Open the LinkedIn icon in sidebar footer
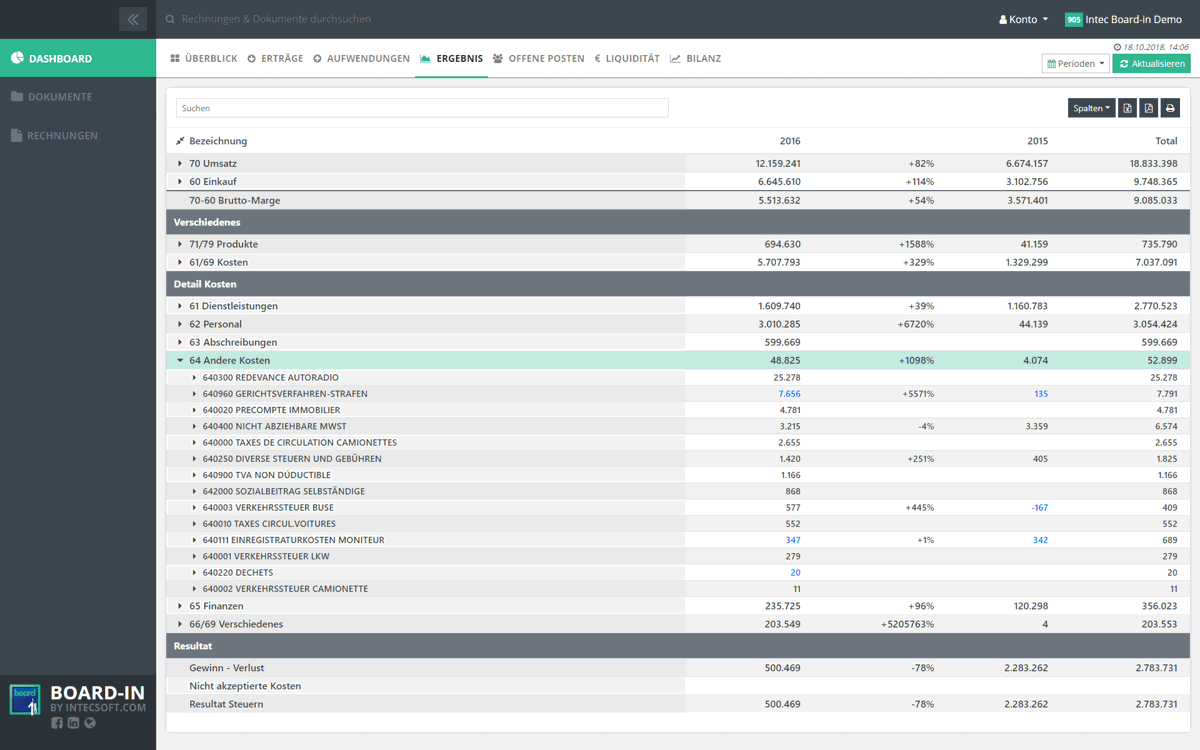Image resolution: width=1200 pixels, height=750 pixels. [x=73, y=723]
